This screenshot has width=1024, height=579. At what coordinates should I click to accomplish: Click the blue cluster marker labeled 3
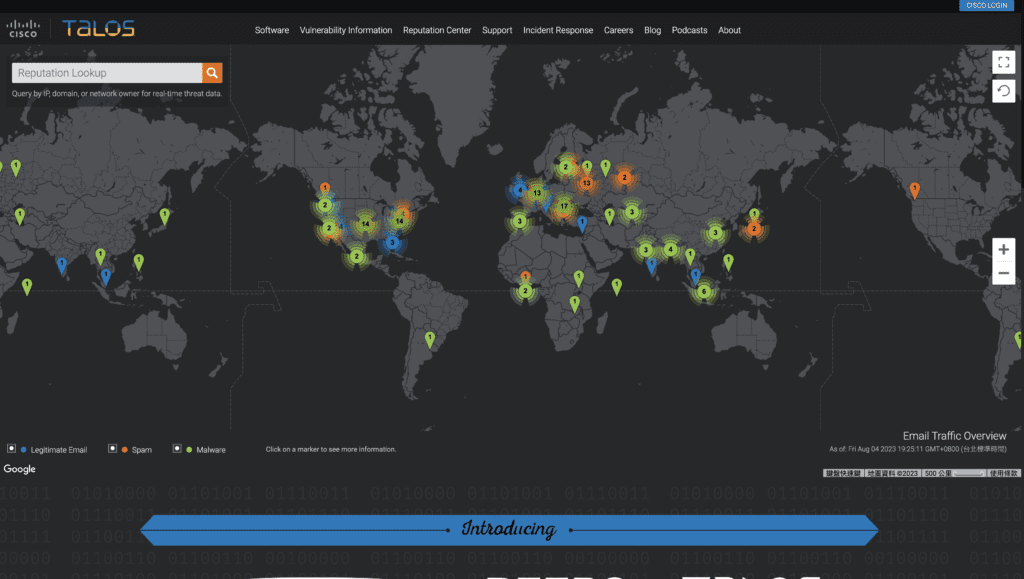click(x=393, y=242)
